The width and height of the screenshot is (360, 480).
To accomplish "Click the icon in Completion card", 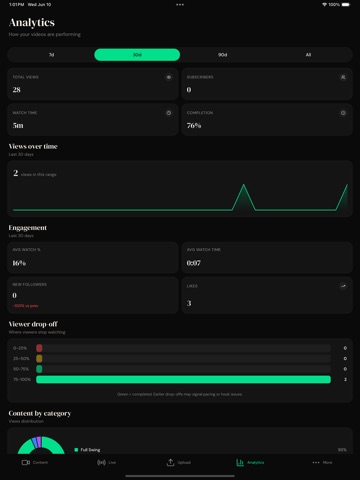I will (x=343, y=113).
